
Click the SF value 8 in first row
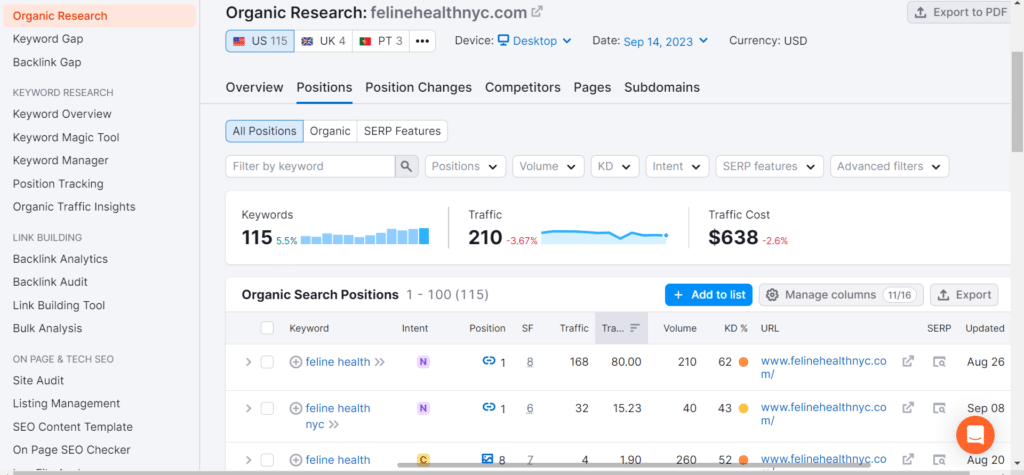pos(530,362)
